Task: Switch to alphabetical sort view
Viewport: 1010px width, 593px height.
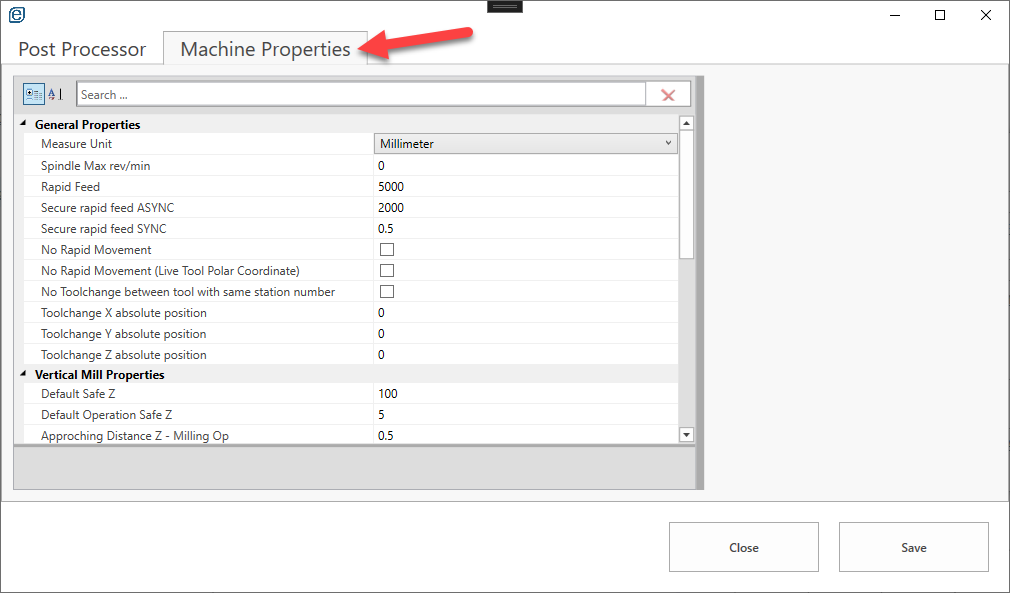Action: (x=55, y=94)
